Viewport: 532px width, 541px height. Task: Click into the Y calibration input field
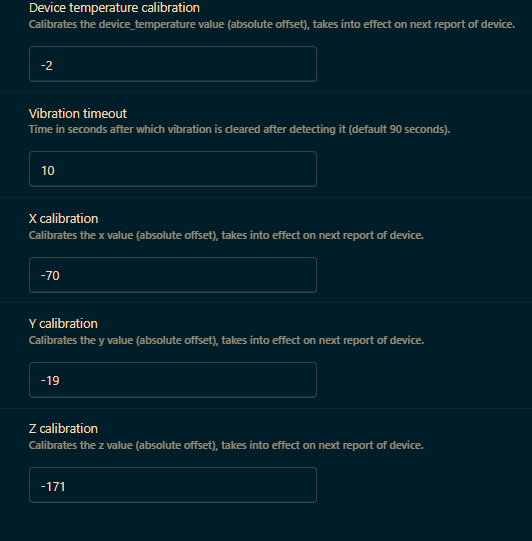[173, 380]
